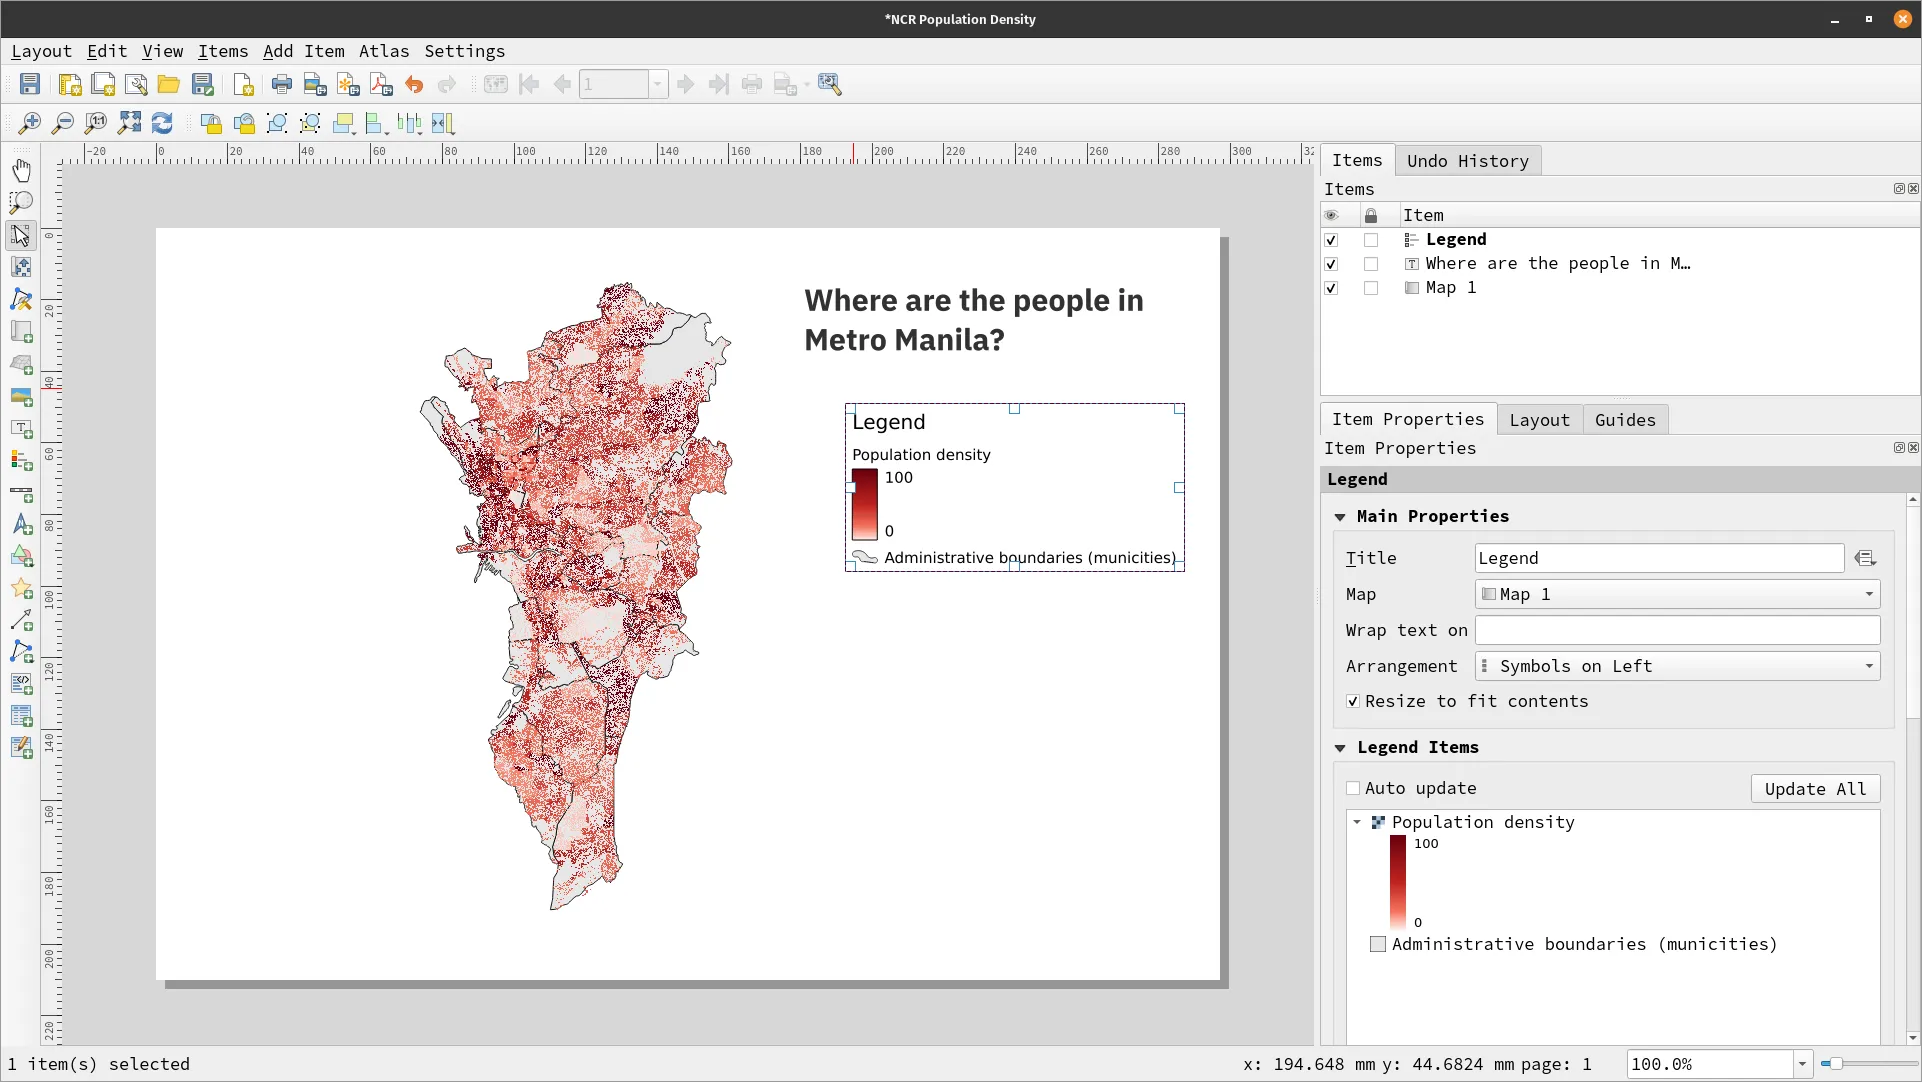Enable Auto update for legend items
This screenshot has width=1922, height=1082.
coord(1353,788)
